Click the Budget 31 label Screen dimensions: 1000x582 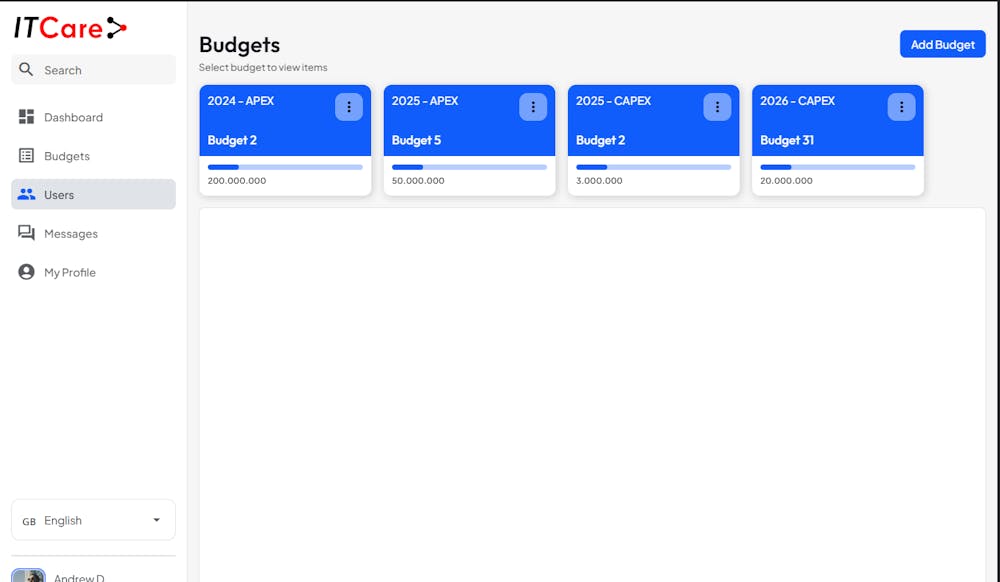(787, 140)
